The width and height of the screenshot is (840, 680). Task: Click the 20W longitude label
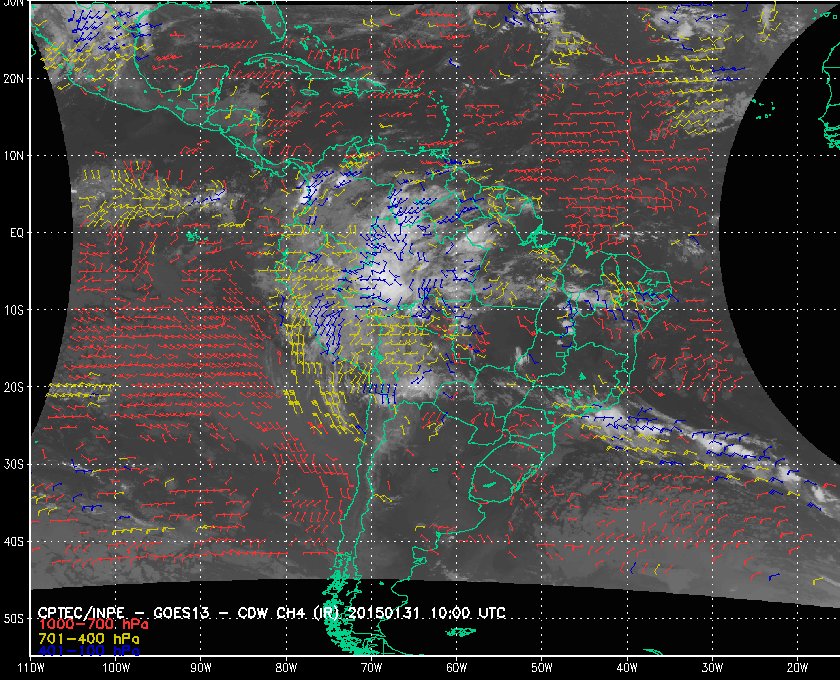(797, 668)
